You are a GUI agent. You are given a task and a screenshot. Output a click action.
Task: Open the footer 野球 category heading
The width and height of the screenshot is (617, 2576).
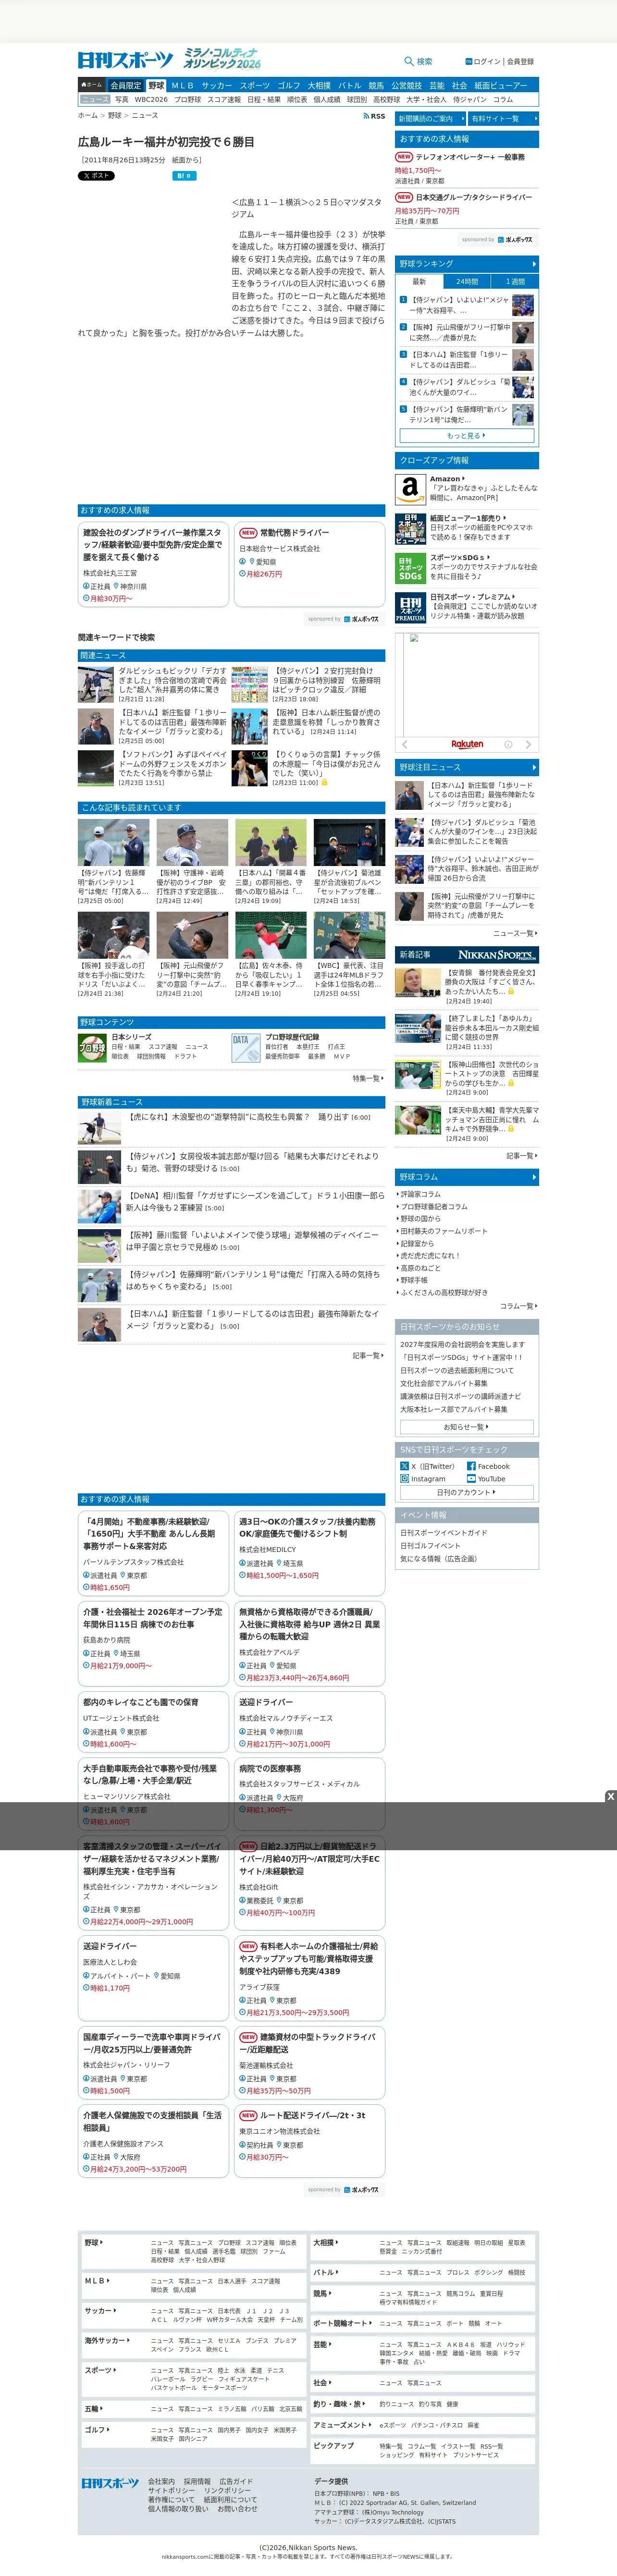tap(93, 2243)
